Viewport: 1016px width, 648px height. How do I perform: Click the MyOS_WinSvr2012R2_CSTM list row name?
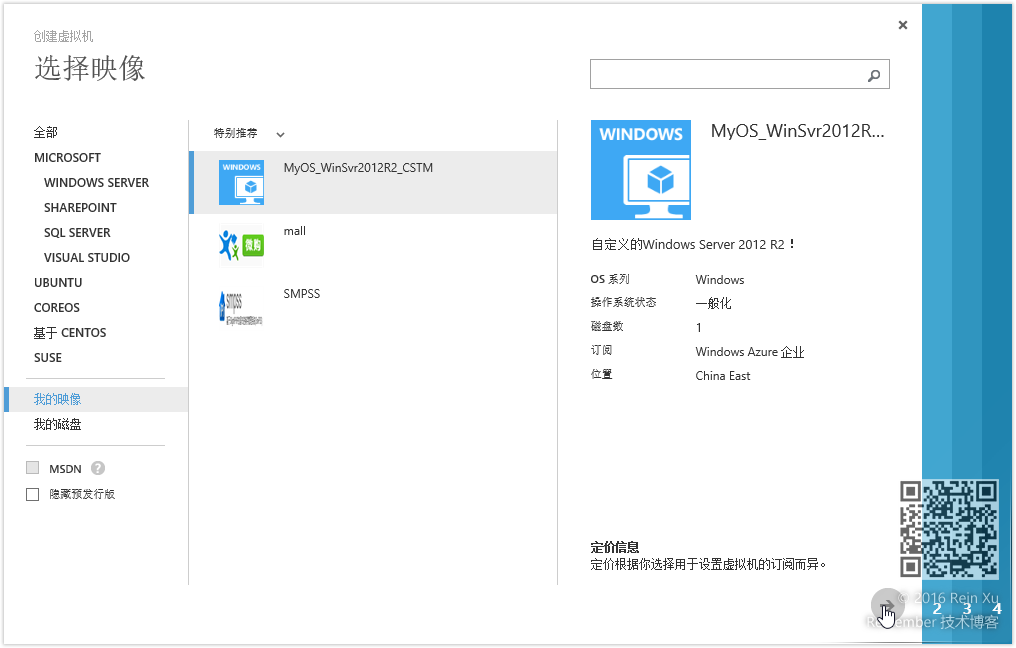click(358, 168)
